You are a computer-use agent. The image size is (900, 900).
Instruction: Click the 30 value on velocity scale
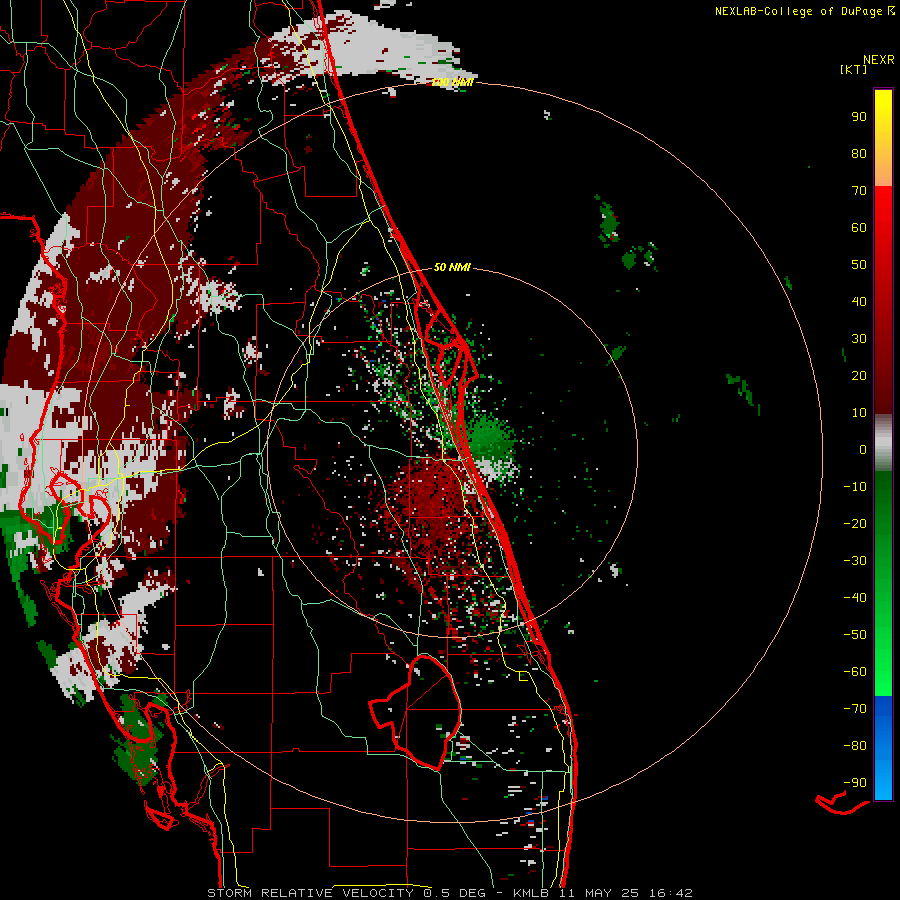point(859,339)
